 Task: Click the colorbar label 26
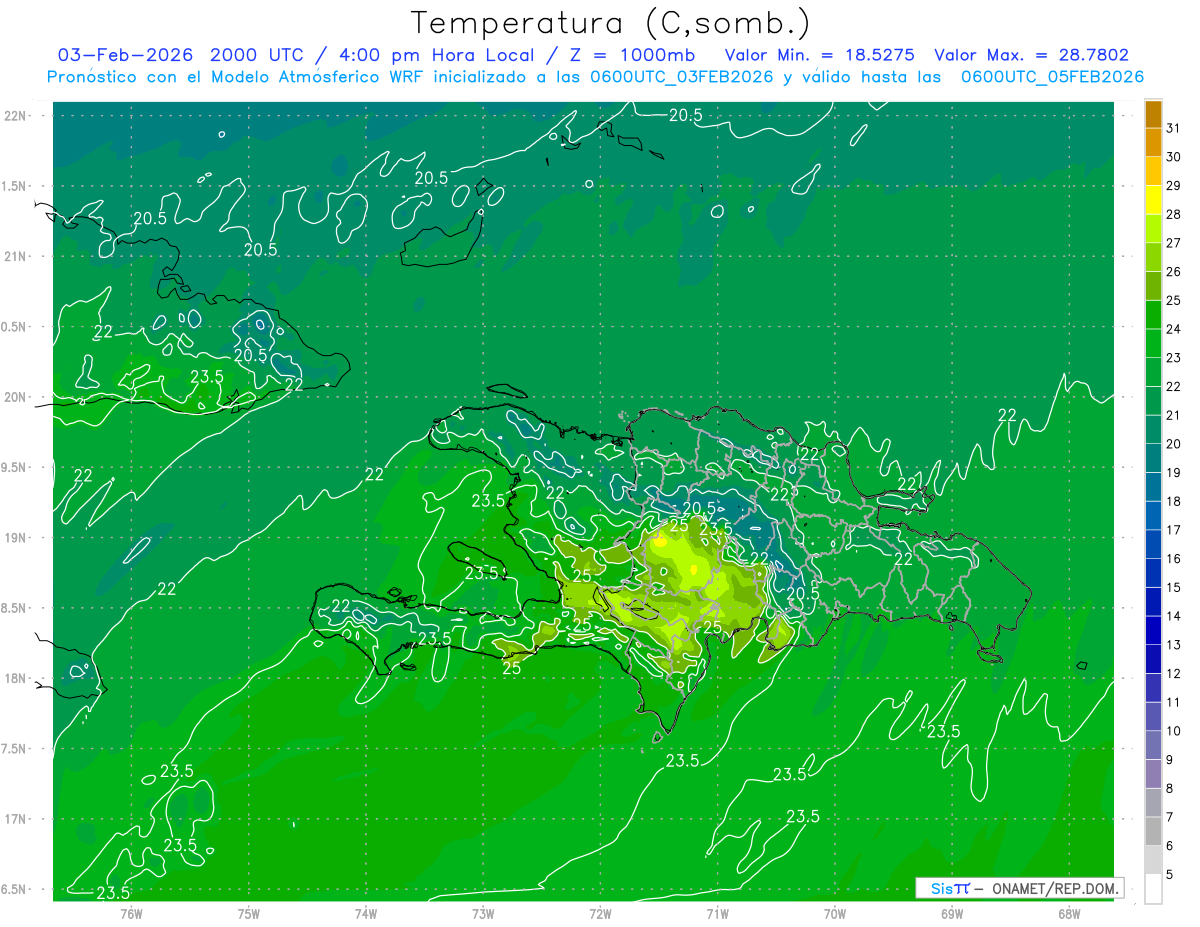click(x=1173, y=271)
